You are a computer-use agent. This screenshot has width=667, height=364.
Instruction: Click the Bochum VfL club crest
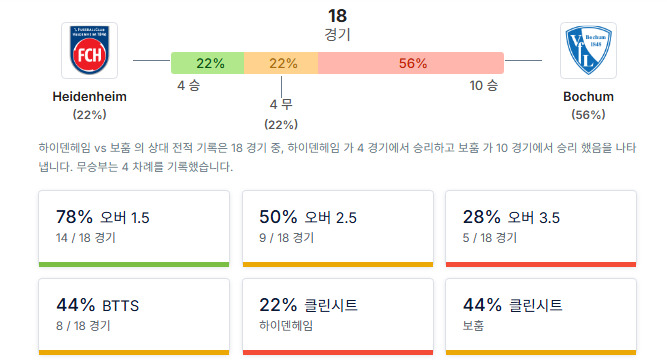[x=588, y=51]
